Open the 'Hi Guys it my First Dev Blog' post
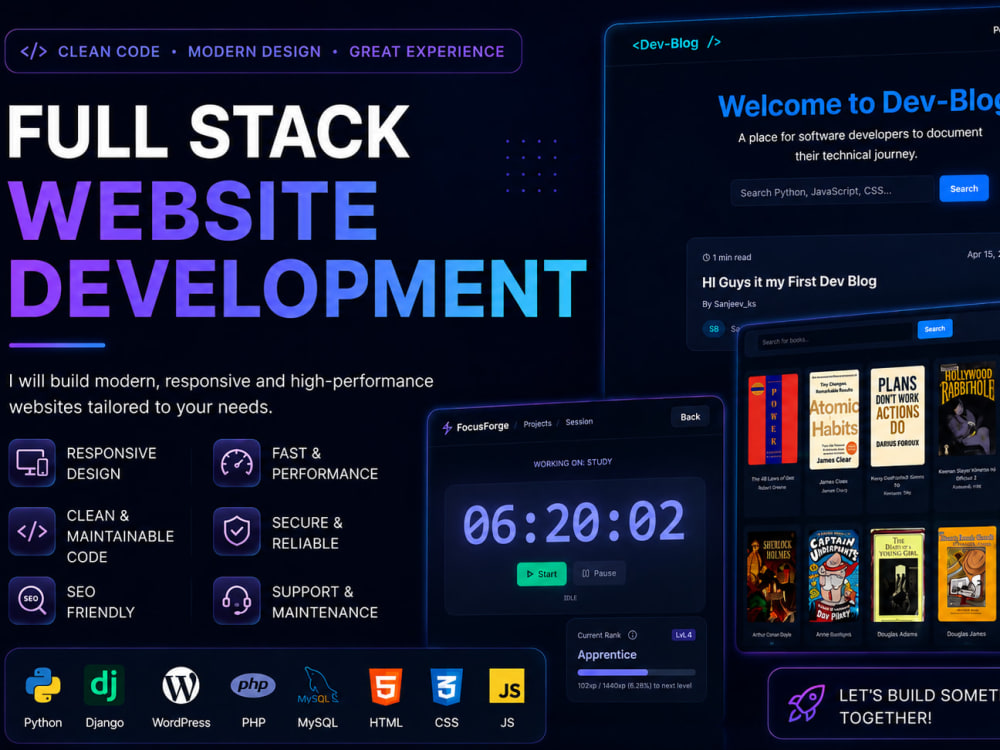 tap(789, 282)
